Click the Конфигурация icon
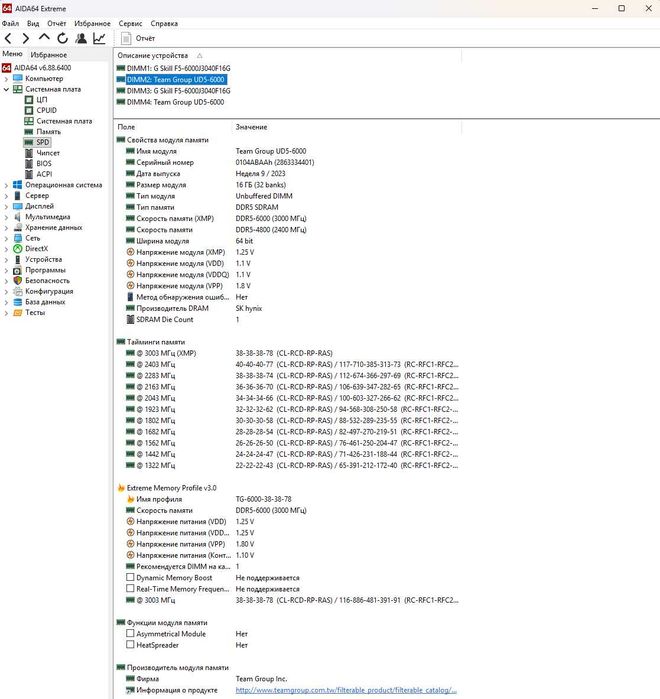The image size is (660, 699). click(18, 291)
